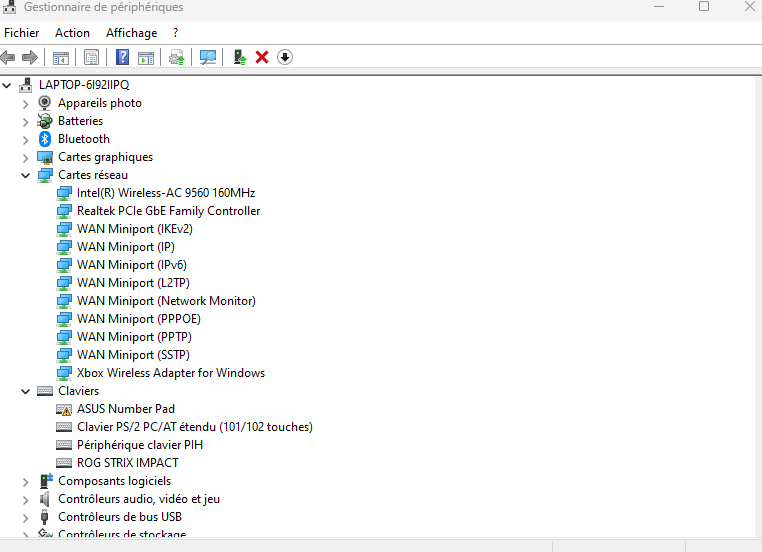Click the Bluetooth category icon
The image size is (762, 552).
(45, 139)
